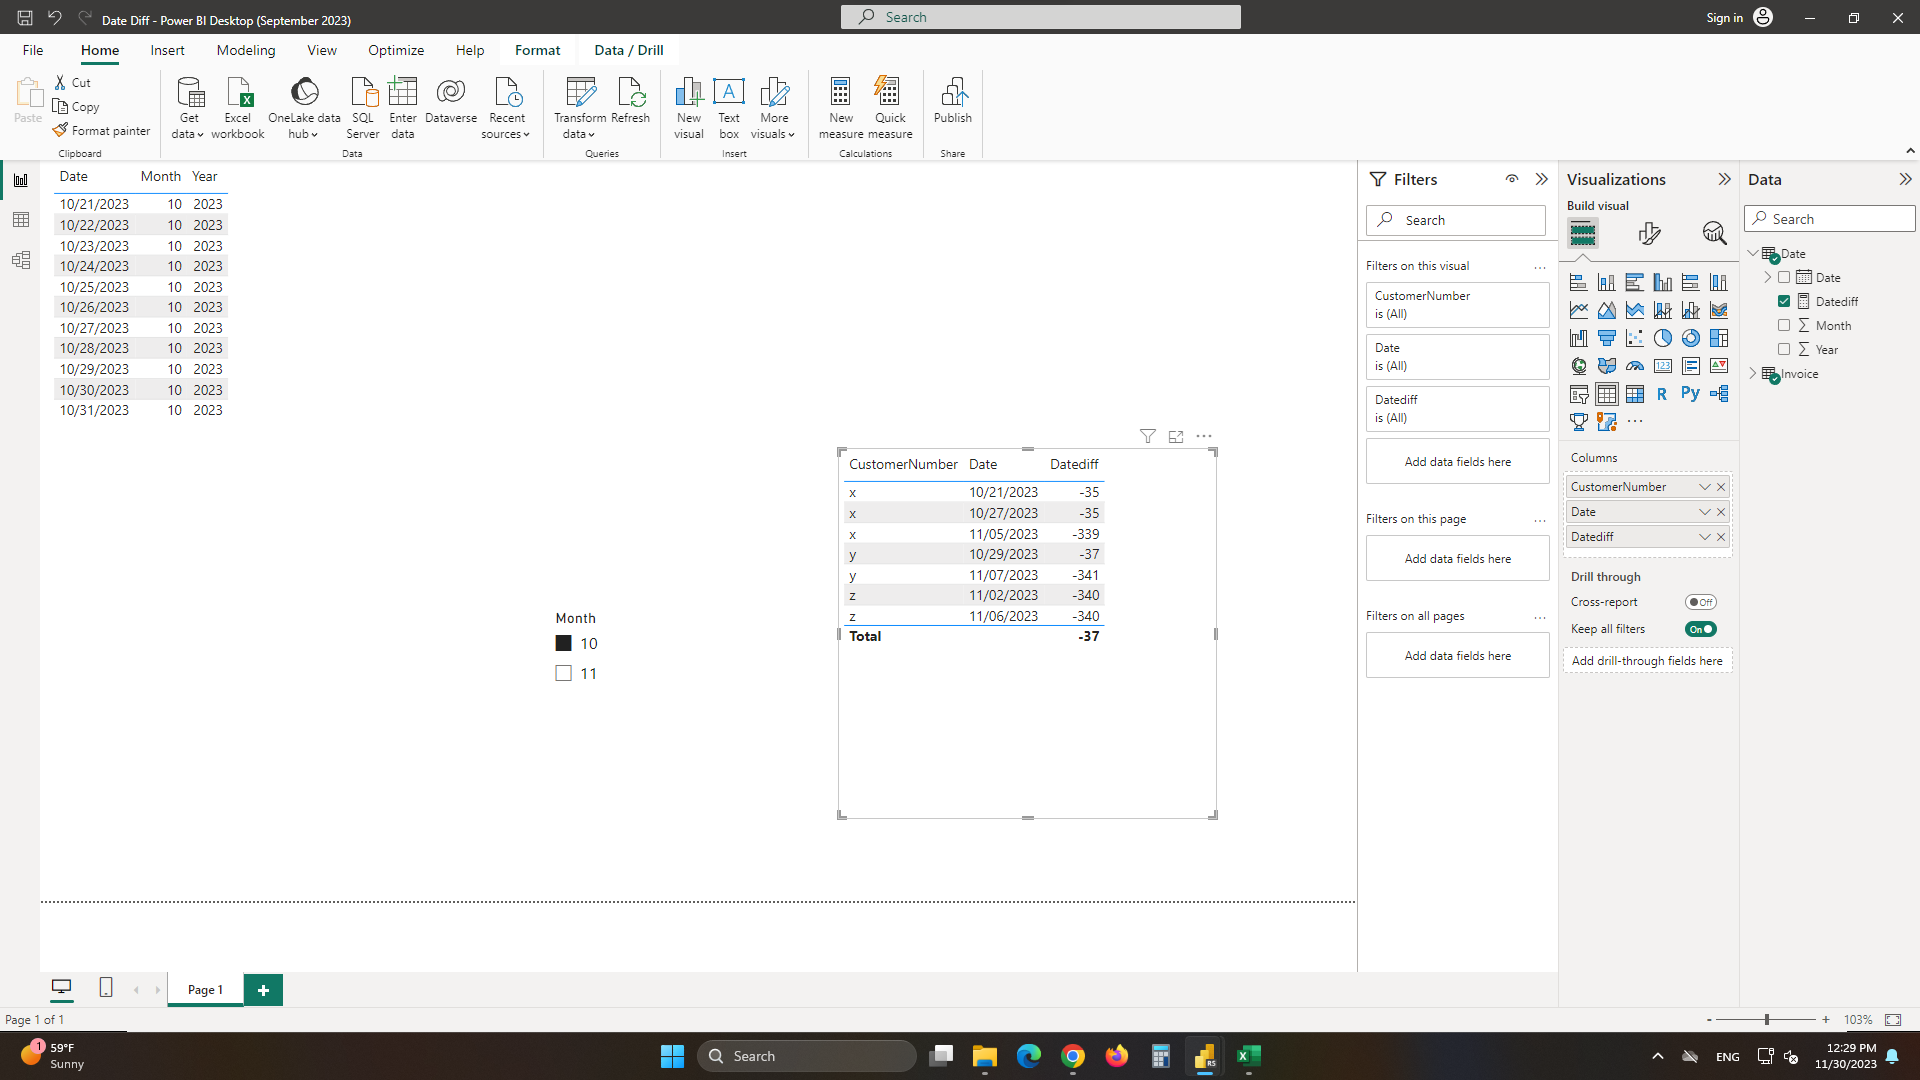Create a New measure
The height and width of the screenshot is (1080, 1920).
[x=841, y=108]
